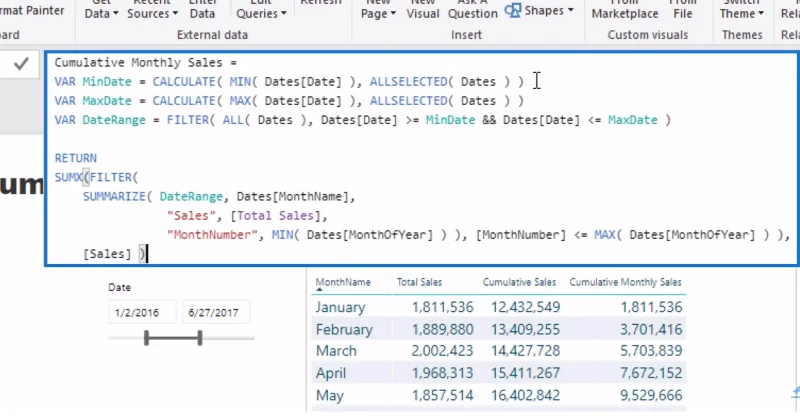Click the Cumulative Monthly Sales value 9,529,666
Viewport: 800px width, 416px height.
click(x=651, y=396)
